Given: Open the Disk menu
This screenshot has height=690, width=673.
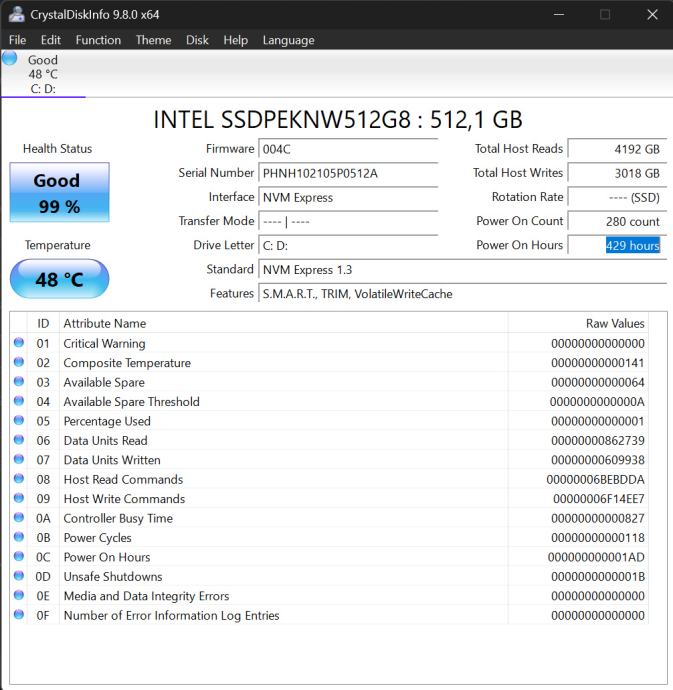Looking at the screenshot, I should [x=197, y=40].
